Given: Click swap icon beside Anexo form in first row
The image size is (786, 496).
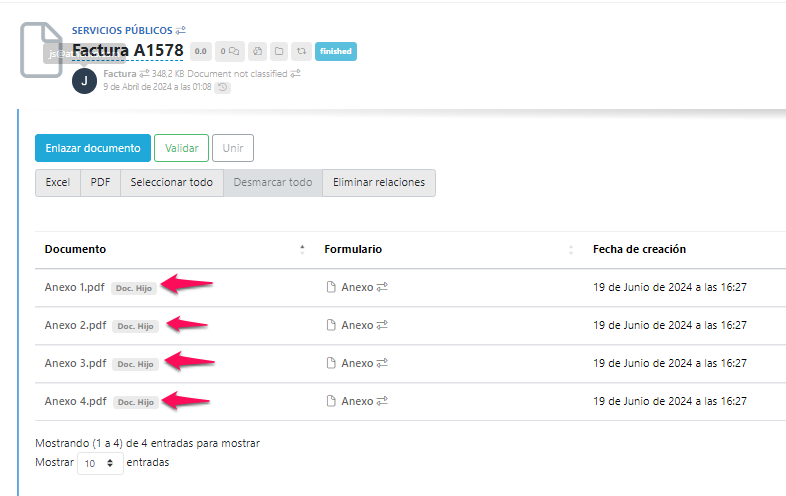Looking at the screenshot, I should 382,287.
